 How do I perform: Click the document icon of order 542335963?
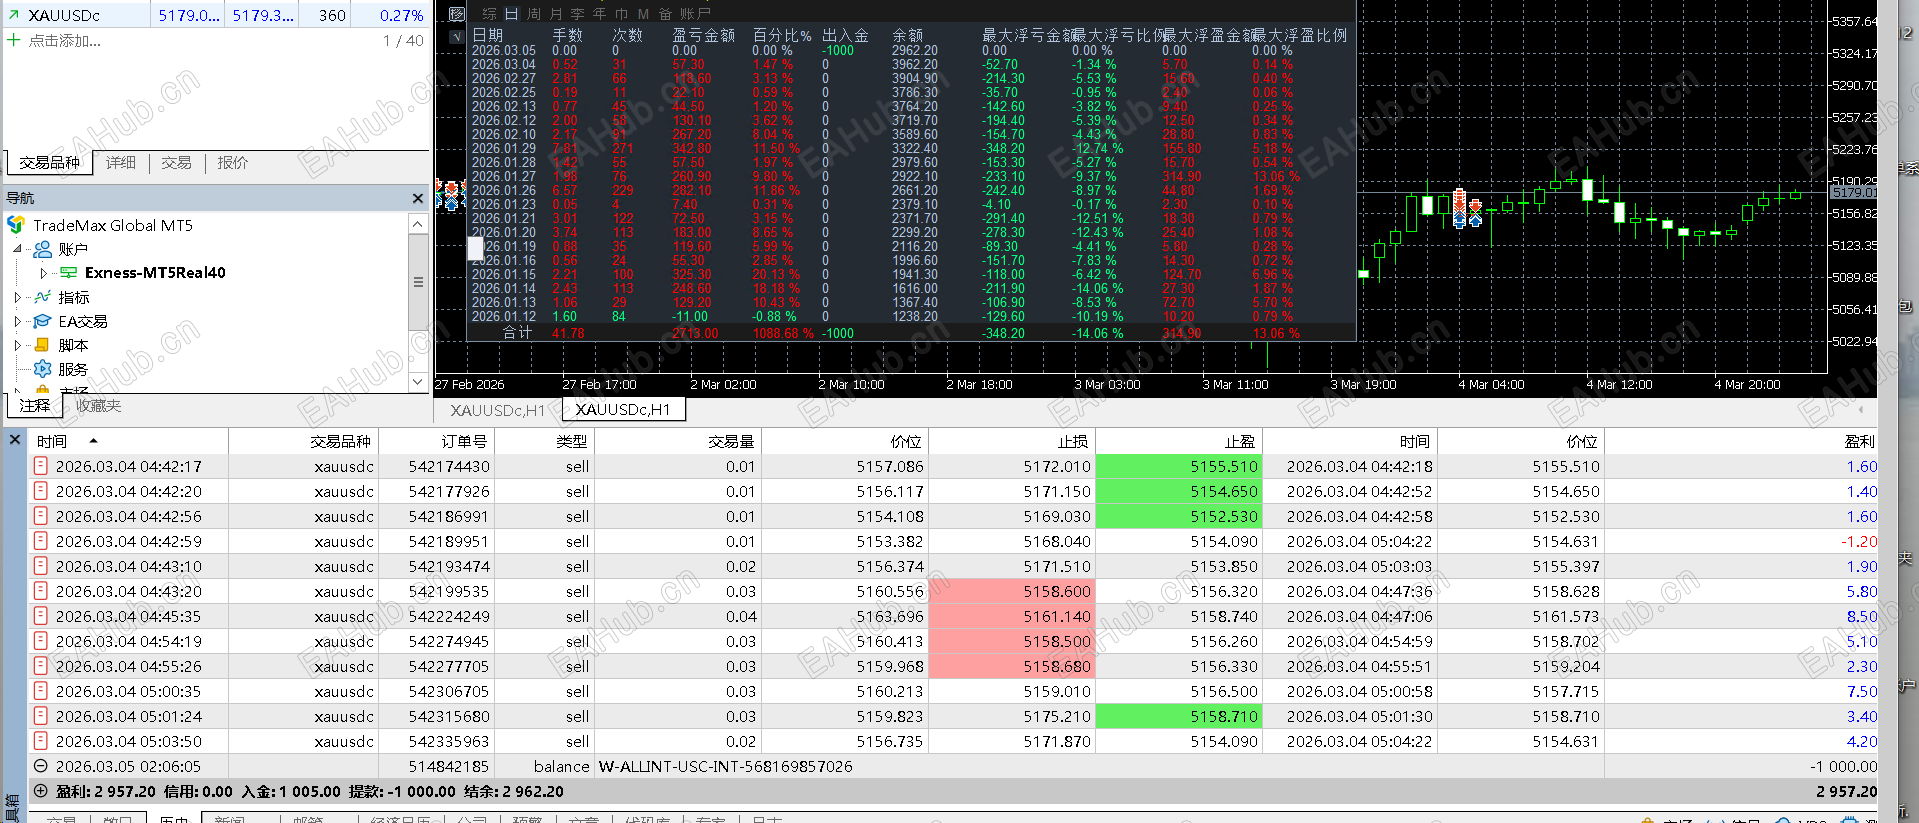pos(41,741)
